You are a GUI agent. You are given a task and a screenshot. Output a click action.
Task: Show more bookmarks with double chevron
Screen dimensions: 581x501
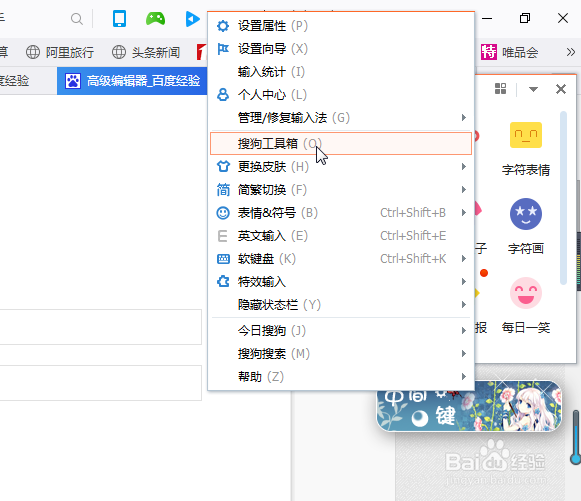tap(571, 52)
